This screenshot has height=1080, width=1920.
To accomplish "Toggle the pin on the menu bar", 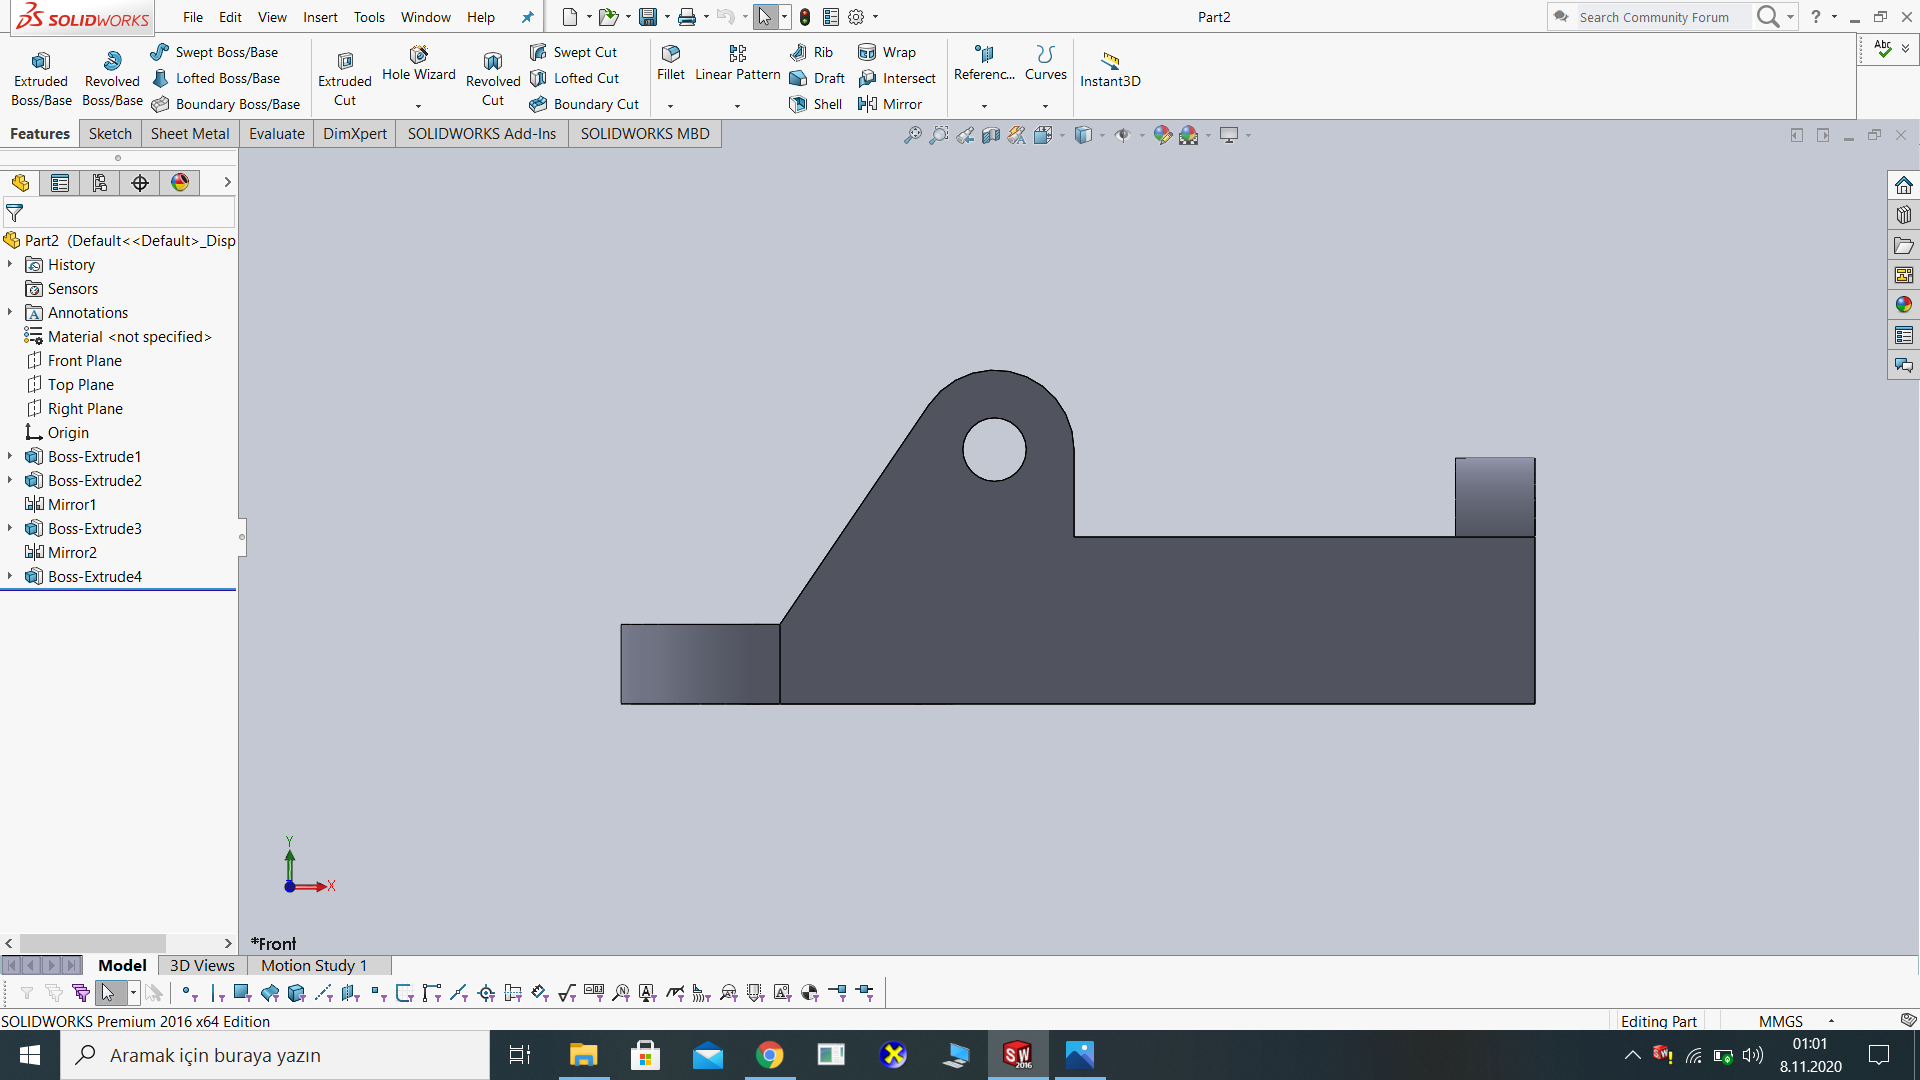I will (x=527, y=17).
